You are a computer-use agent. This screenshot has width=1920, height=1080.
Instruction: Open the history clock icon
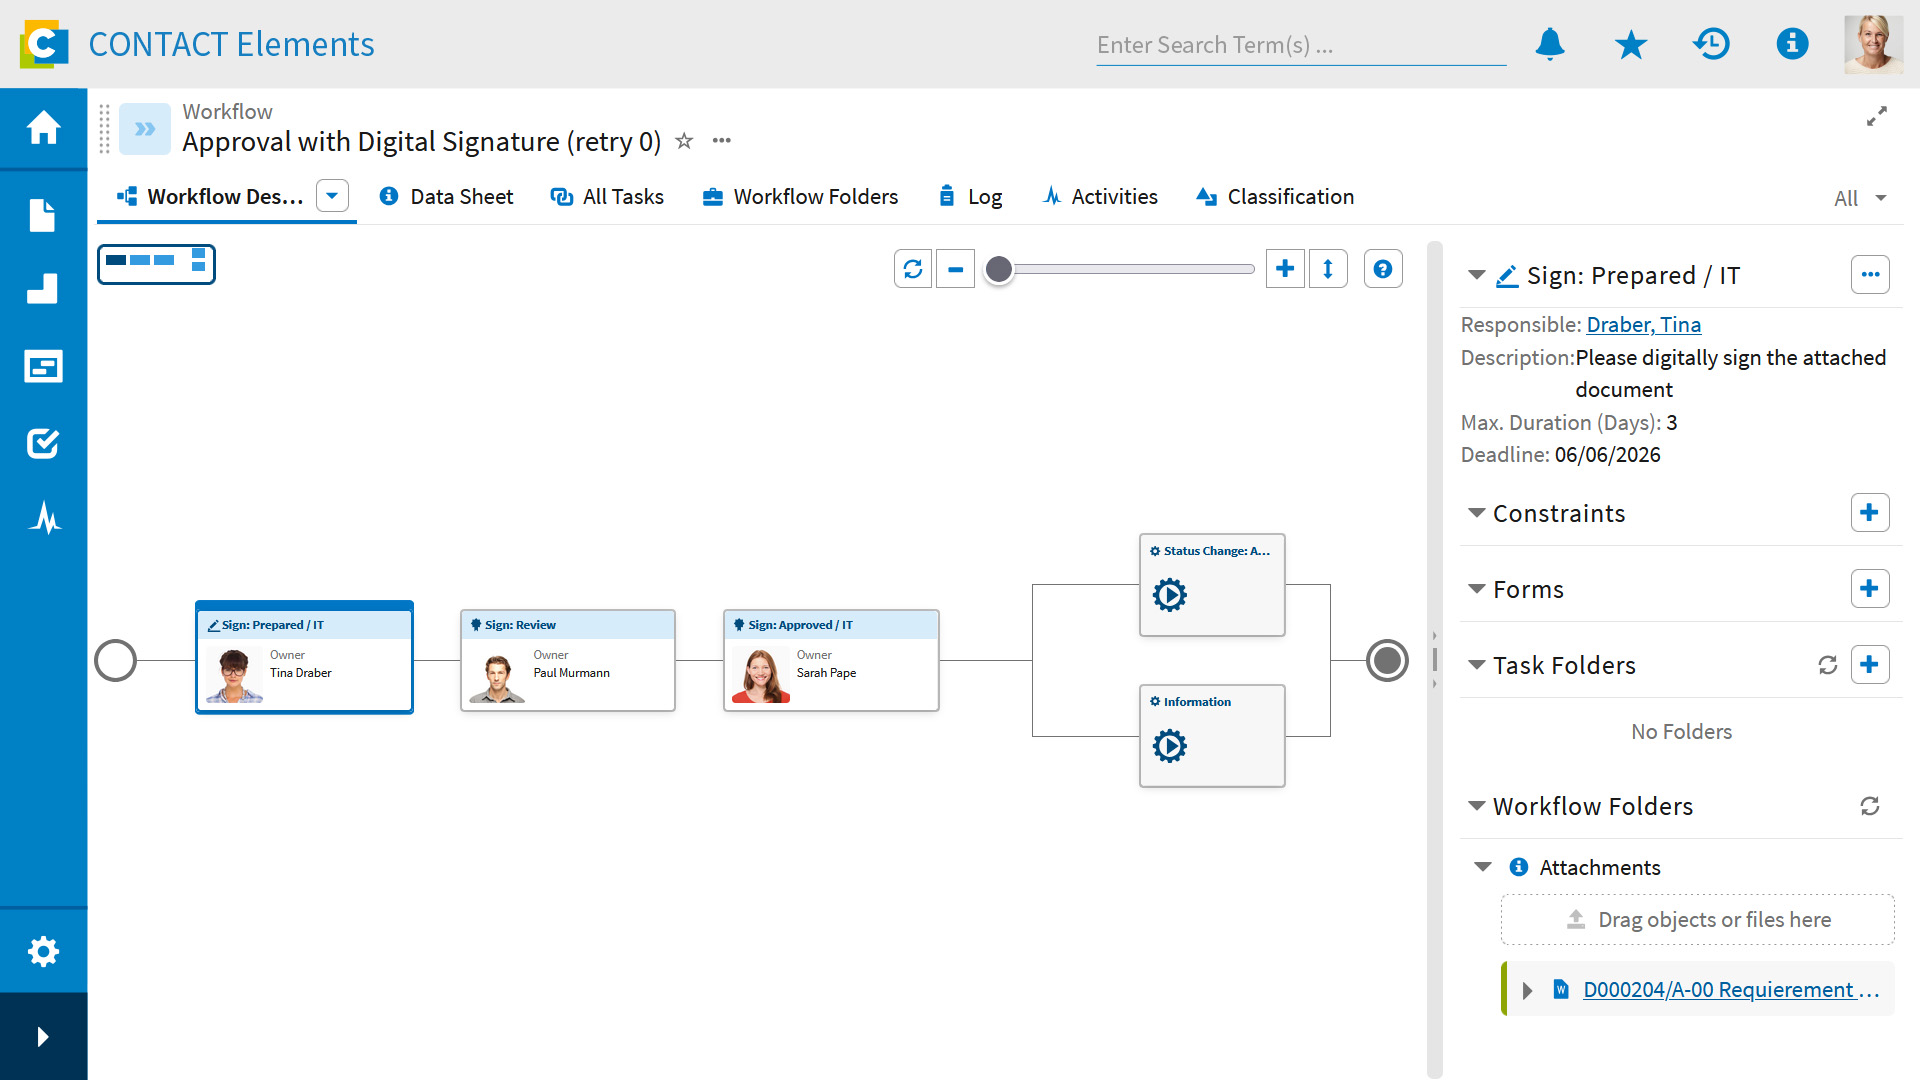pyautogui.click(x=1711, y=44)
